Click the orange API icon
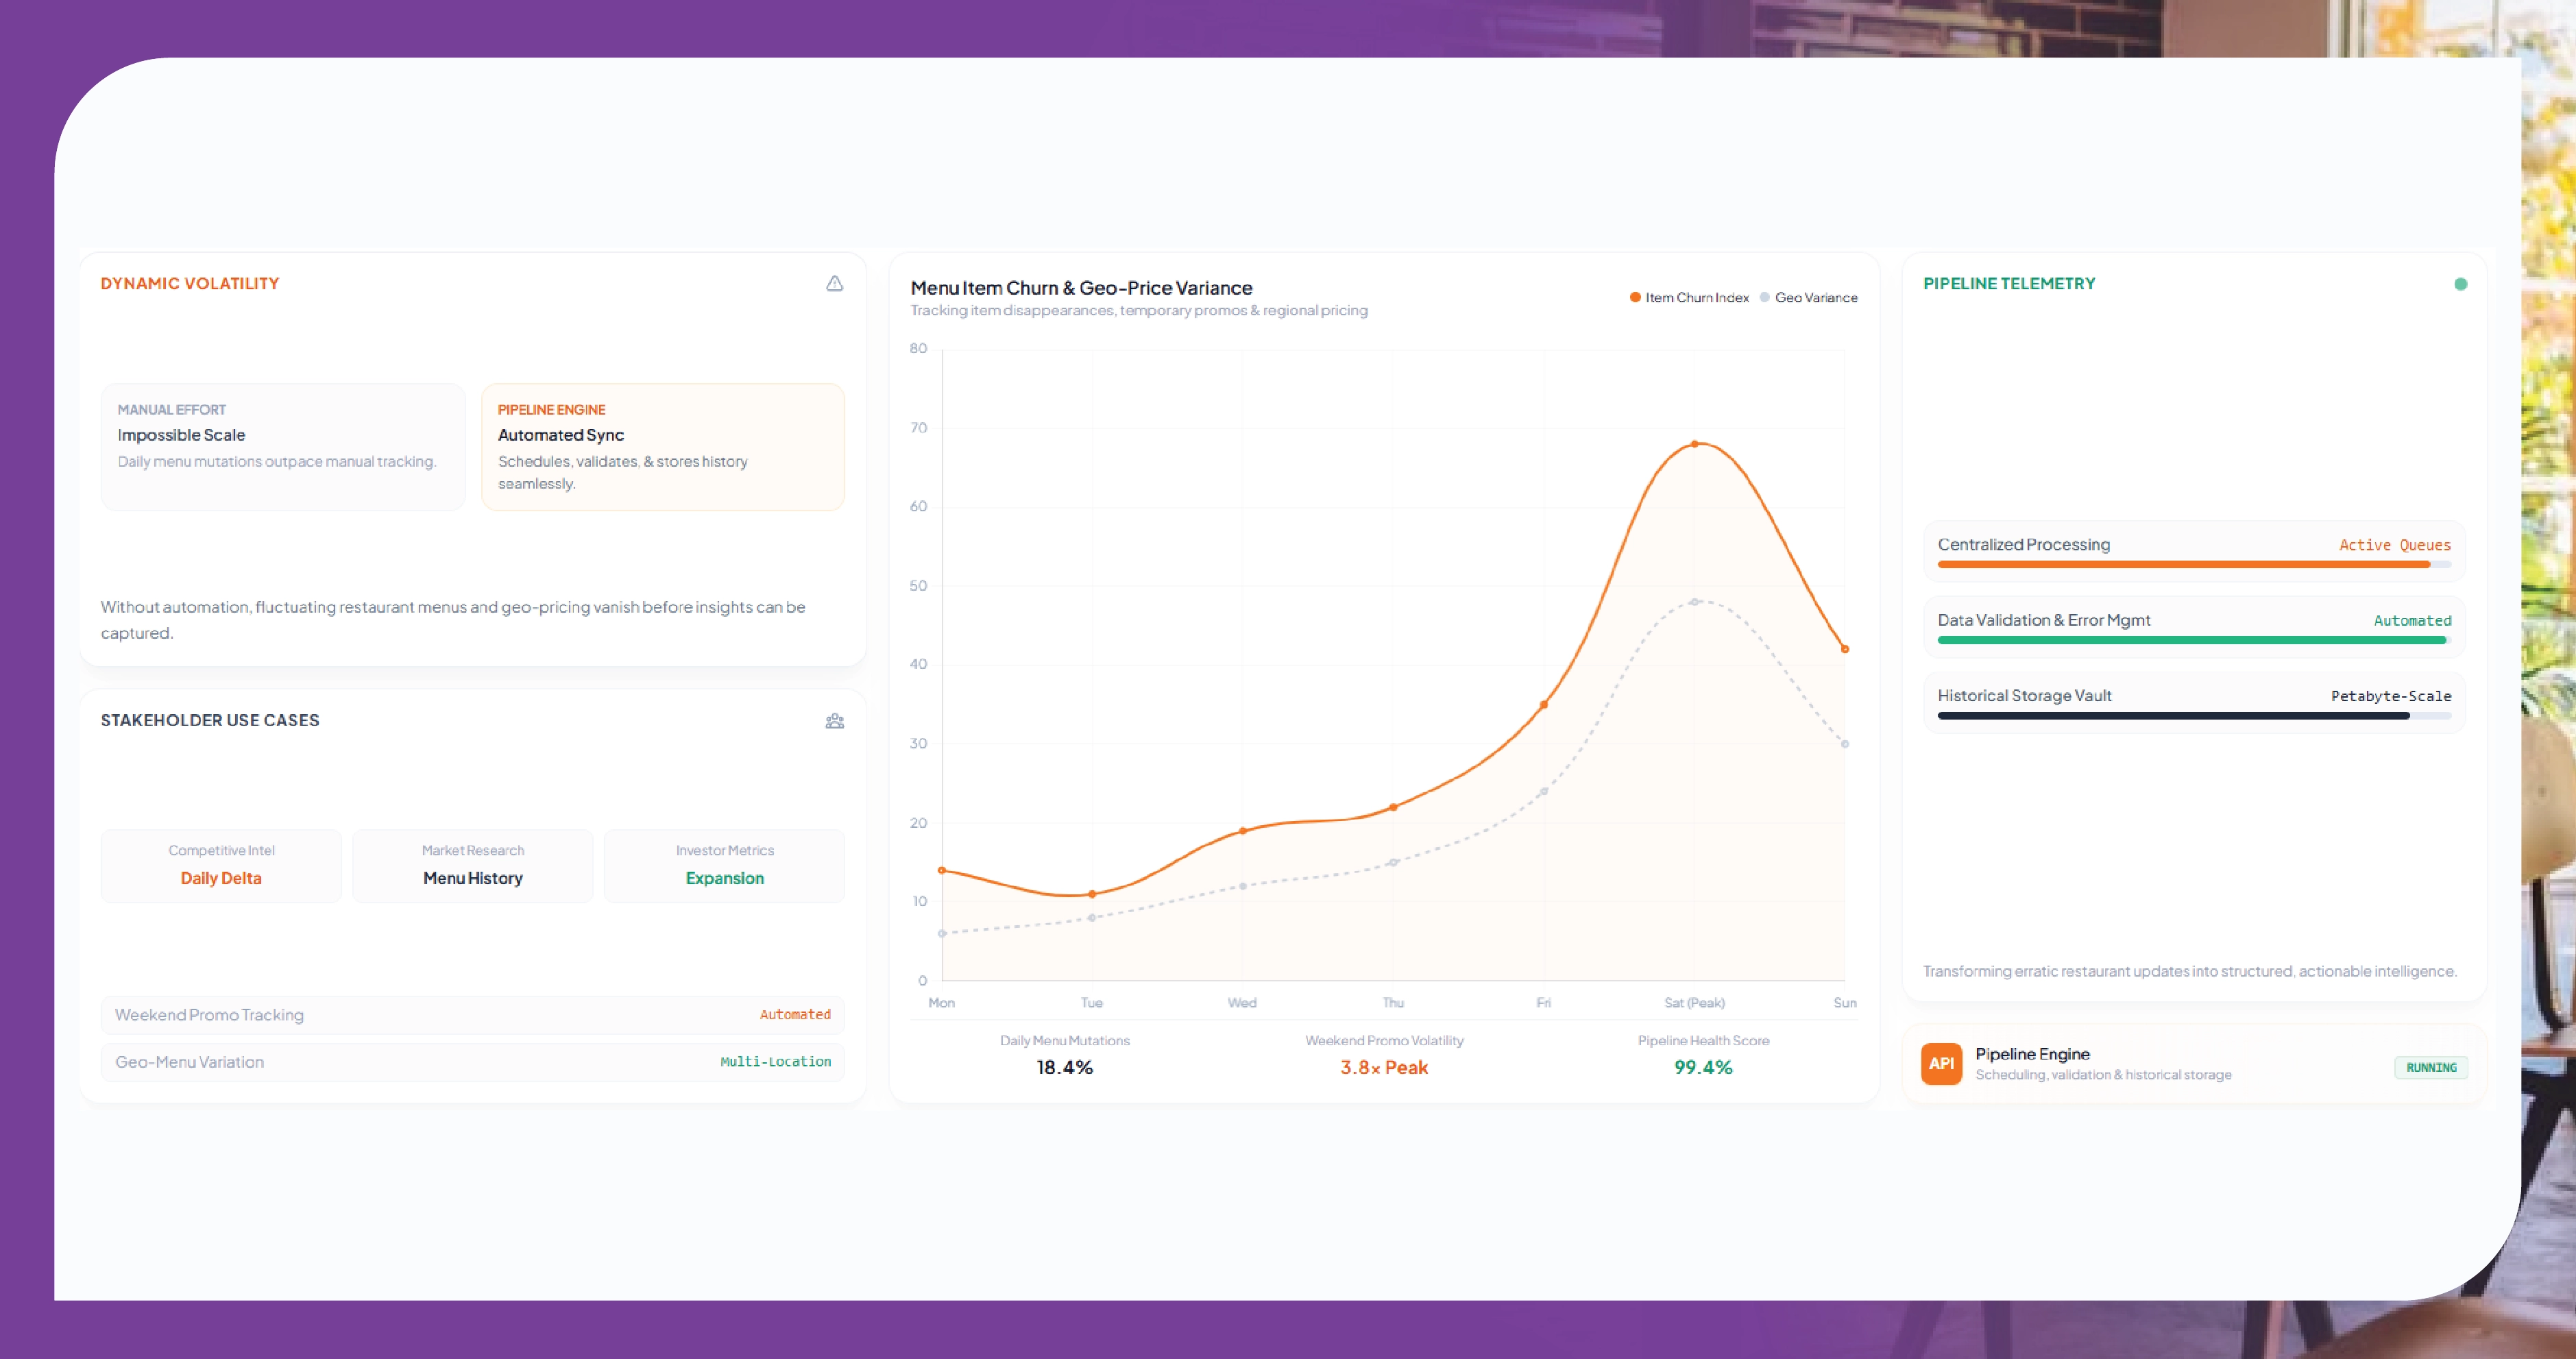Viewport: 2576px width, 1359px height. 1941,1063
